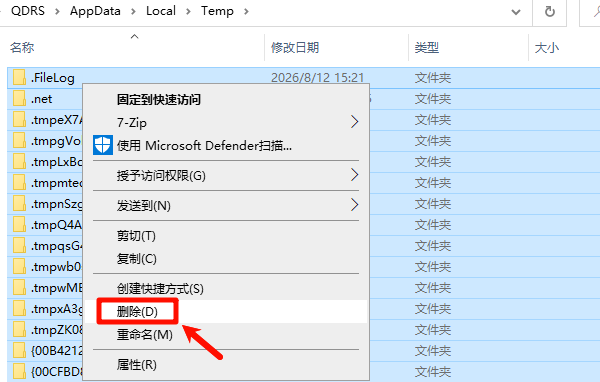Image resolution: width=600 pixels, height=382 pixels.
Task: Click folder icon of .tmpnSz row
Action: tap(19, 203)
